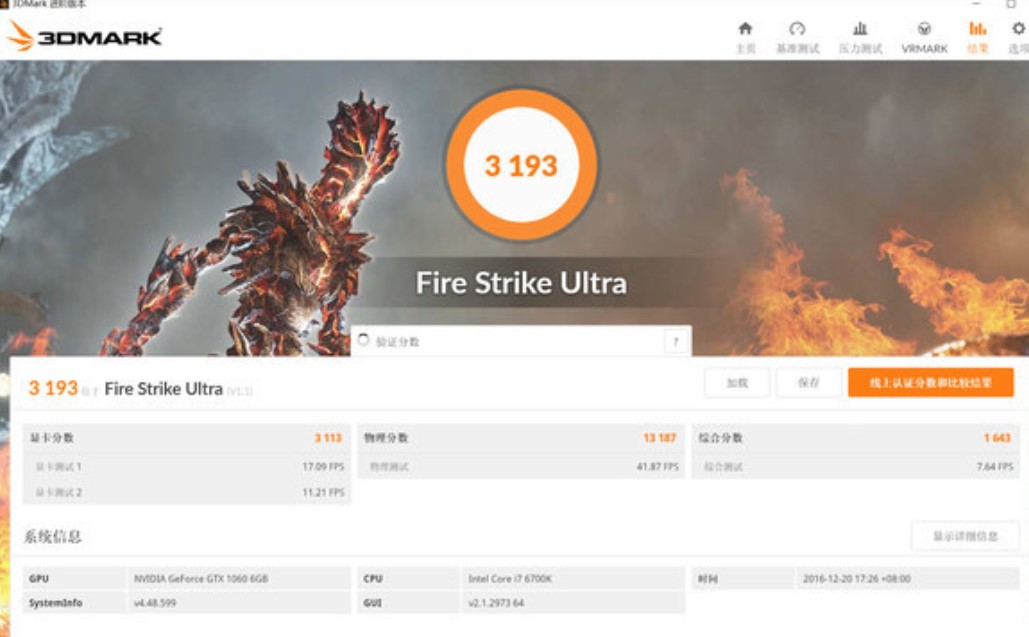The image size is (1029, 637).
Task: Click the 综合分数 combined score label
Action: click(x=720, y=438)
